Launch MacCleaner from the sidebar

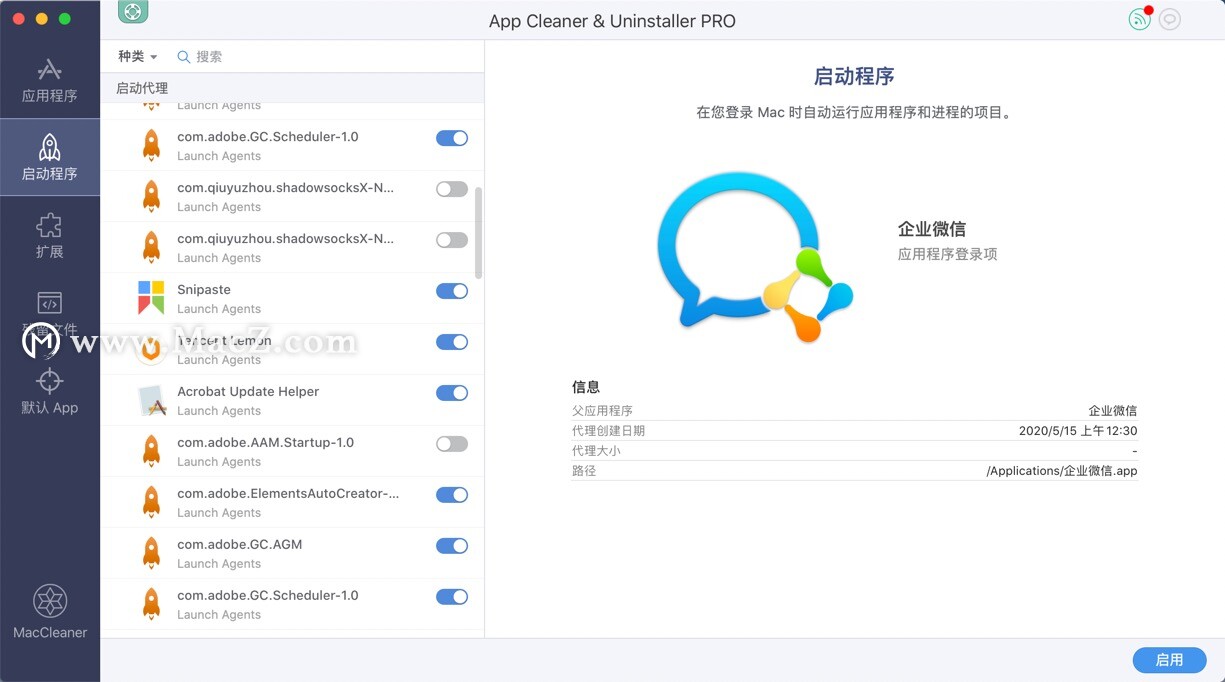(x=50, y=610)
